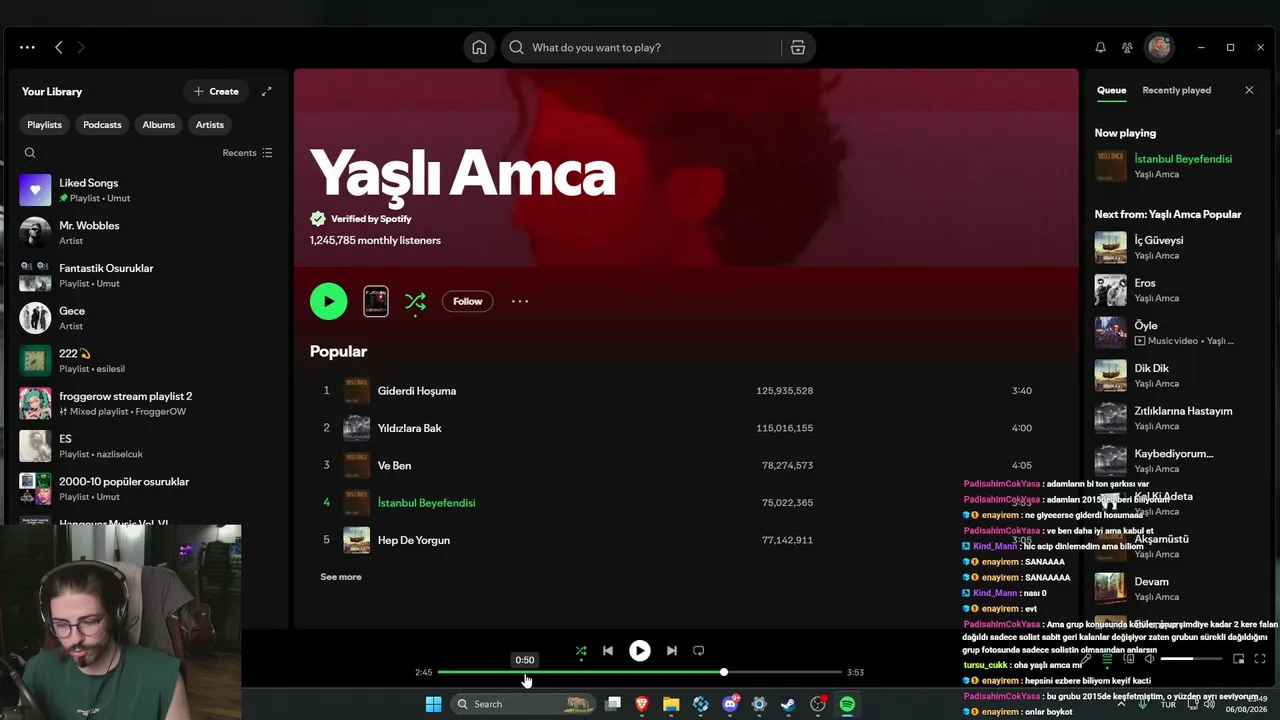This screenshot has height=720, width=1280.
Task: Follow the artist Yaşlı Amca
Action: [467, 301]
